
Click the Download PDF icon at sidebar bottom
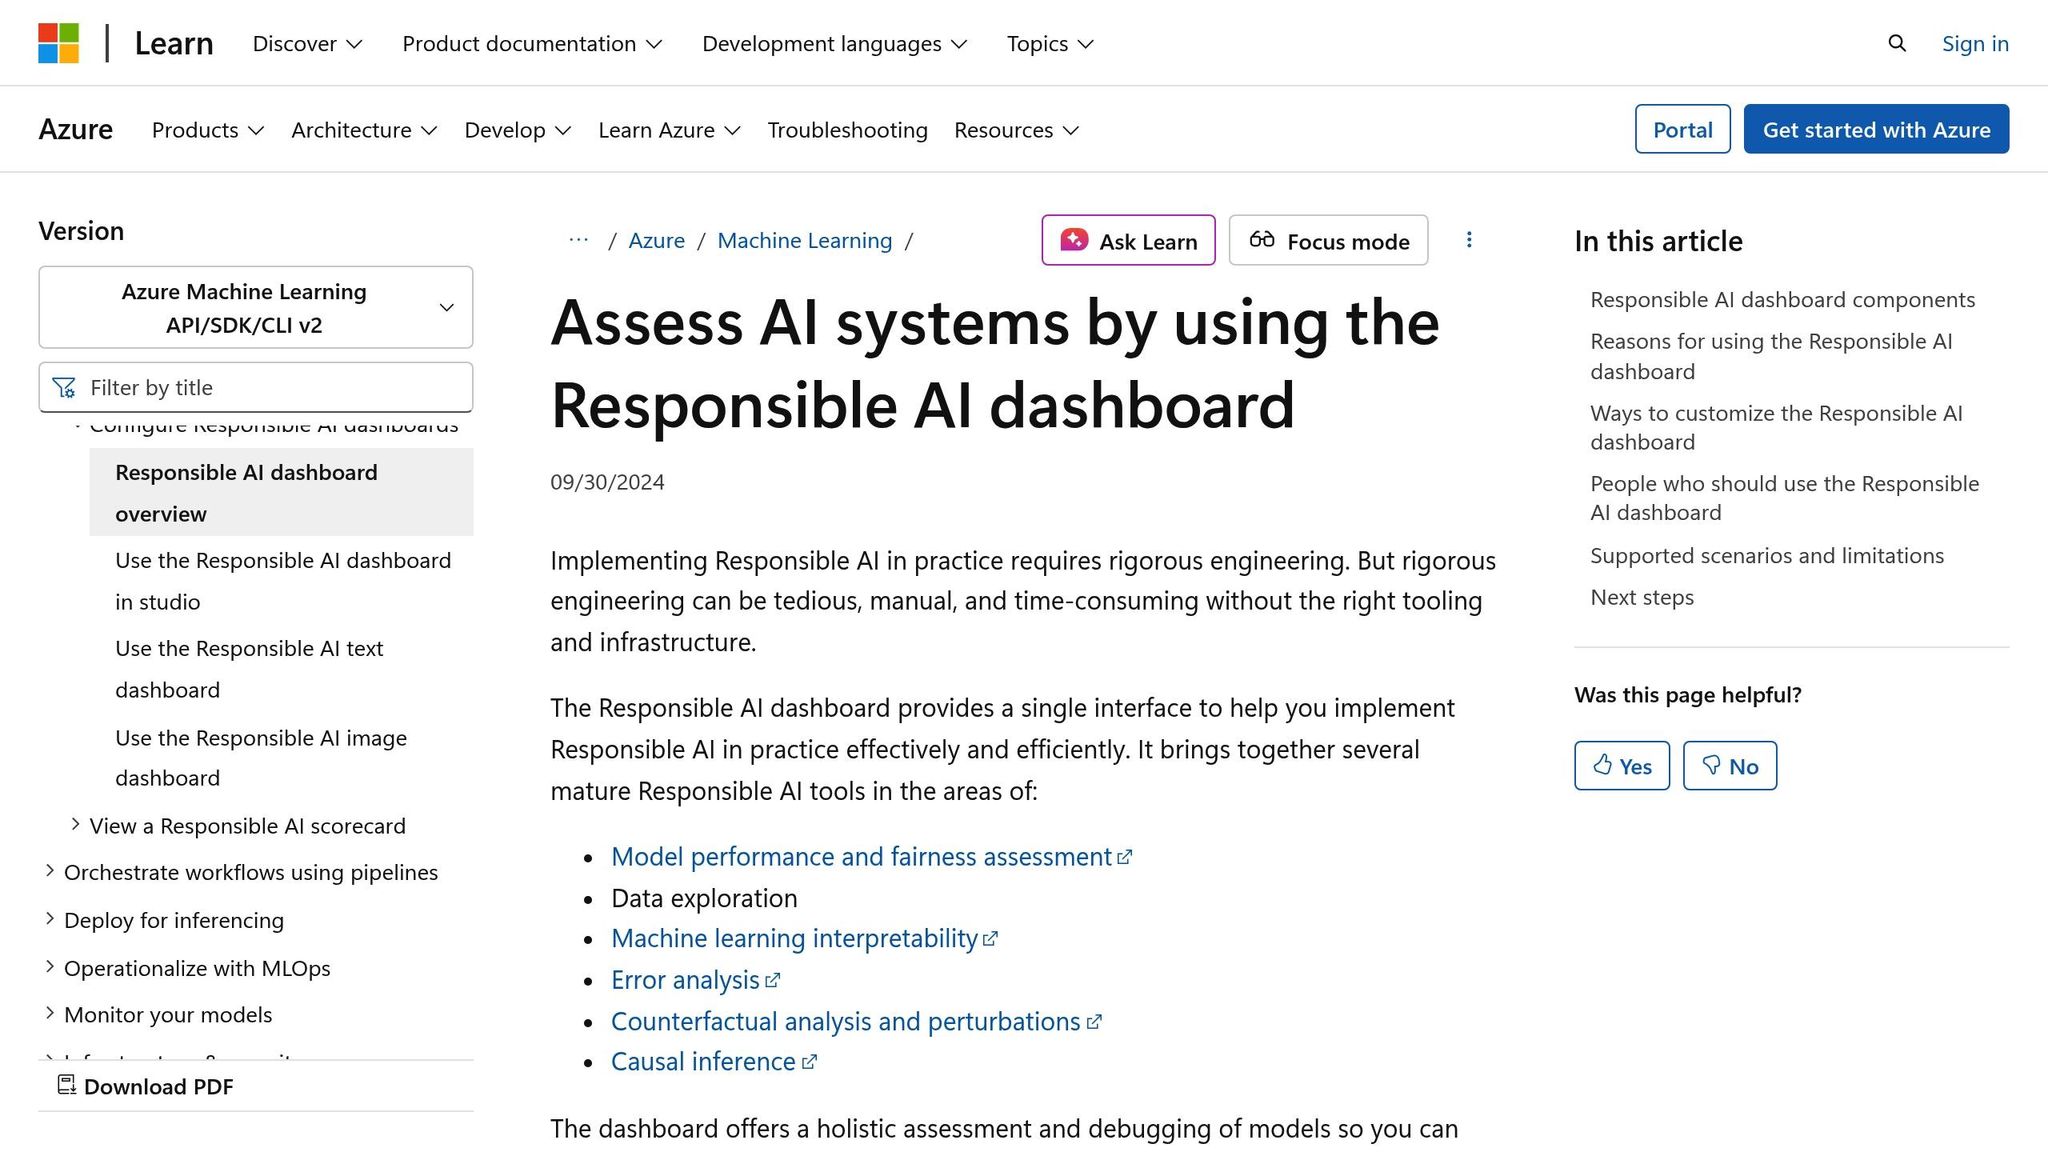[x=67, y=1085]
